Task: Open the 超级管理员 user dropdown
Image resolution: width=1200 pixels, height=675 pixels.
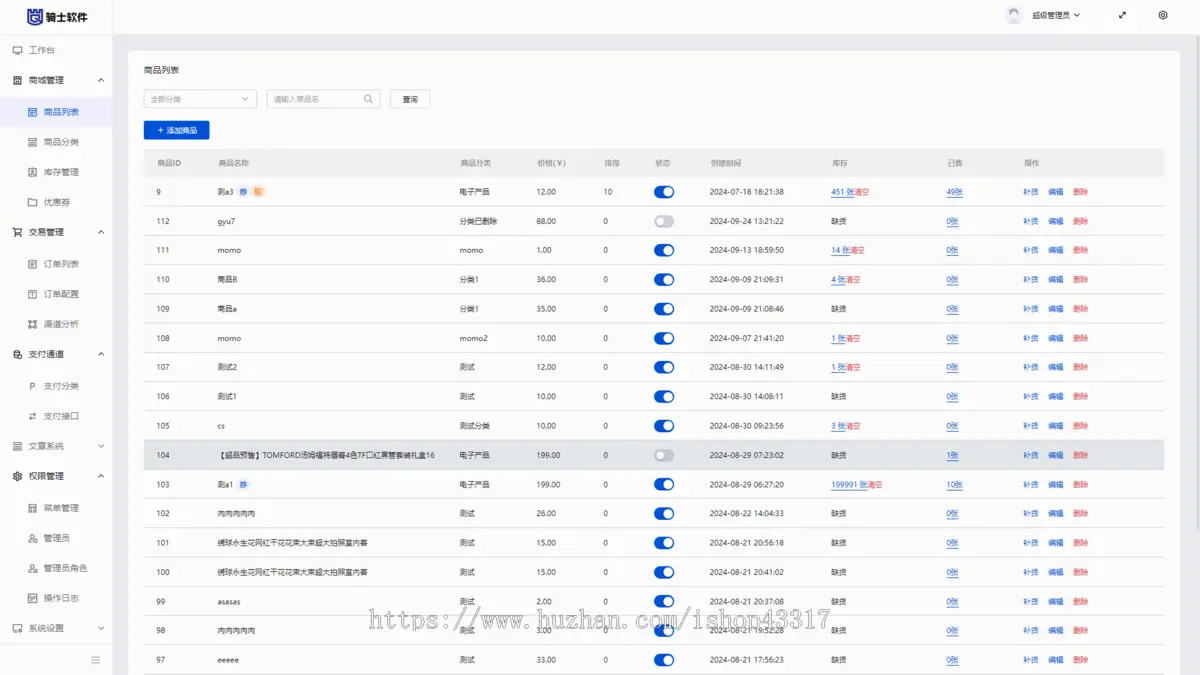Action: (x=1055, y=16)
